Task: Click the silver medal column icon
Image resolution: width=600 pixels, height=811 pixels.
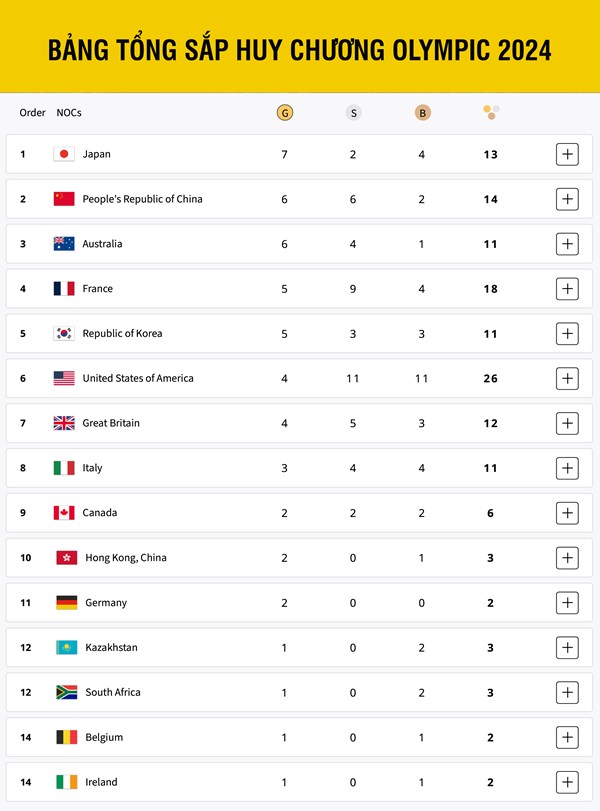Action: (x=353, y=113)
